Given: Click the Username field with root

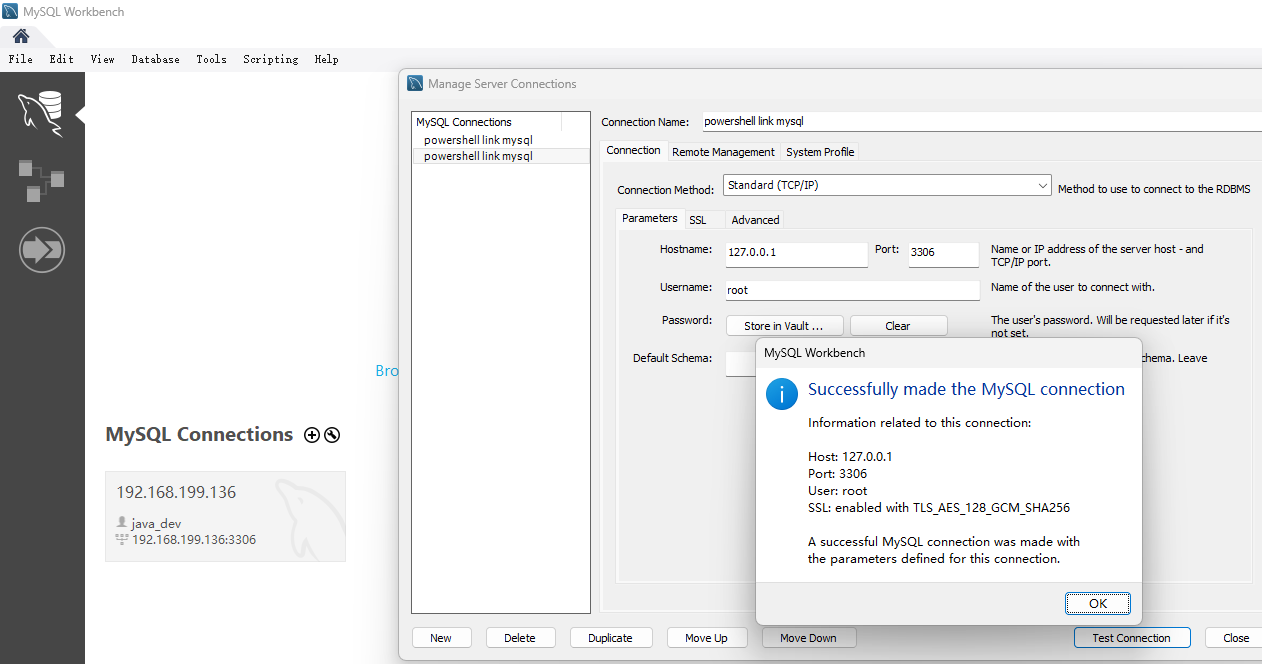Looking at the screenshot, I should 852,290.
